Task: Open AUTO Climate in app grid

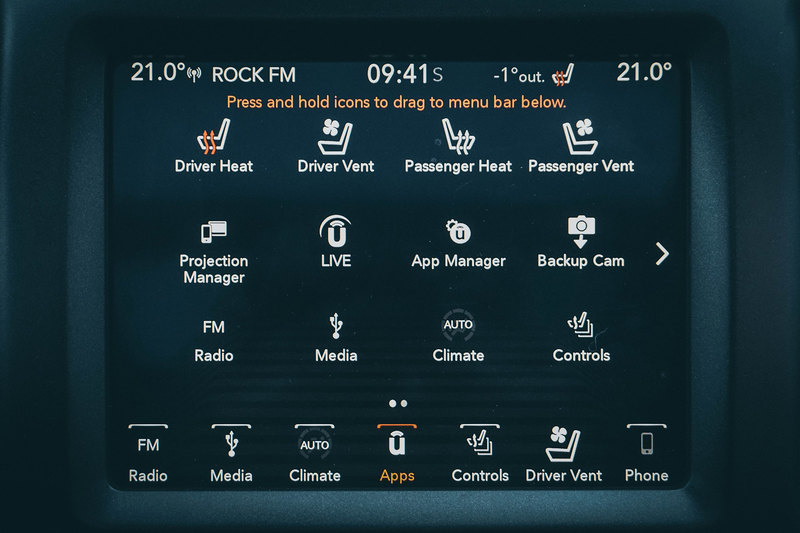Action: point(458,336)
